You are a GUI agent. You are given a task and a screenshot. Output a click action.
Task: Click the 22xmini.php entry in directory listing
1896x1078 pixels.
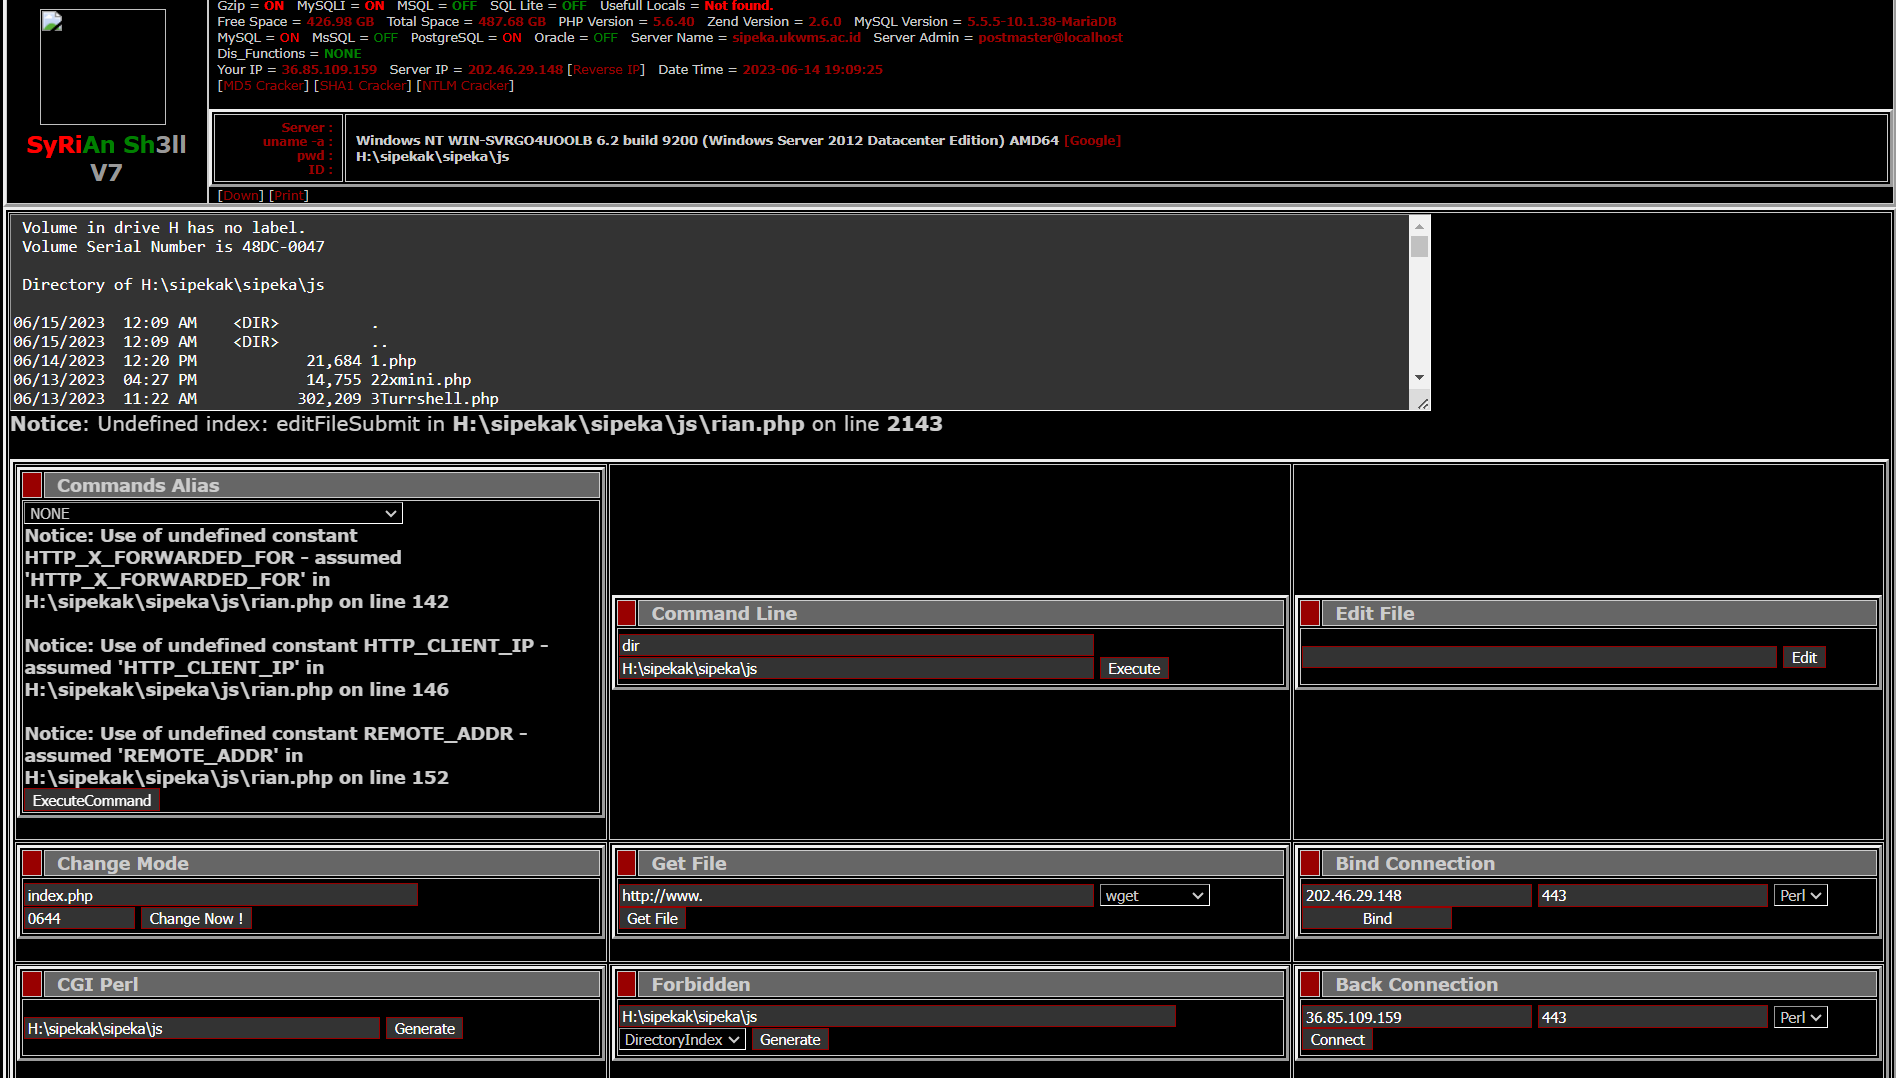pos(420,380)
